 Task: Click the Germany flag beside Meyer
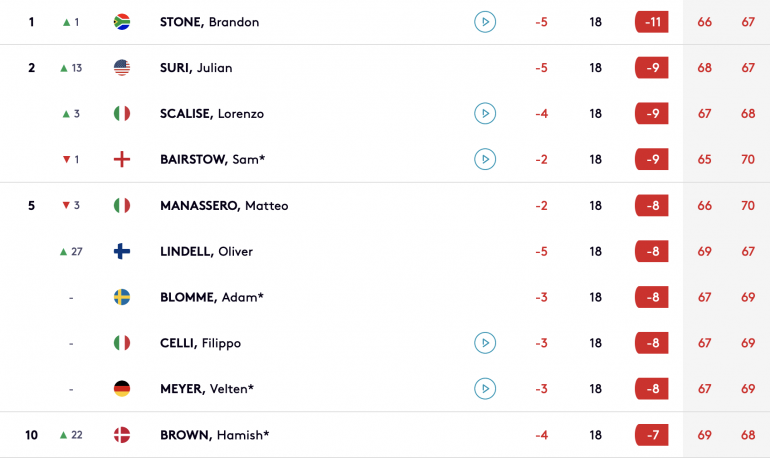coord(122,388)
